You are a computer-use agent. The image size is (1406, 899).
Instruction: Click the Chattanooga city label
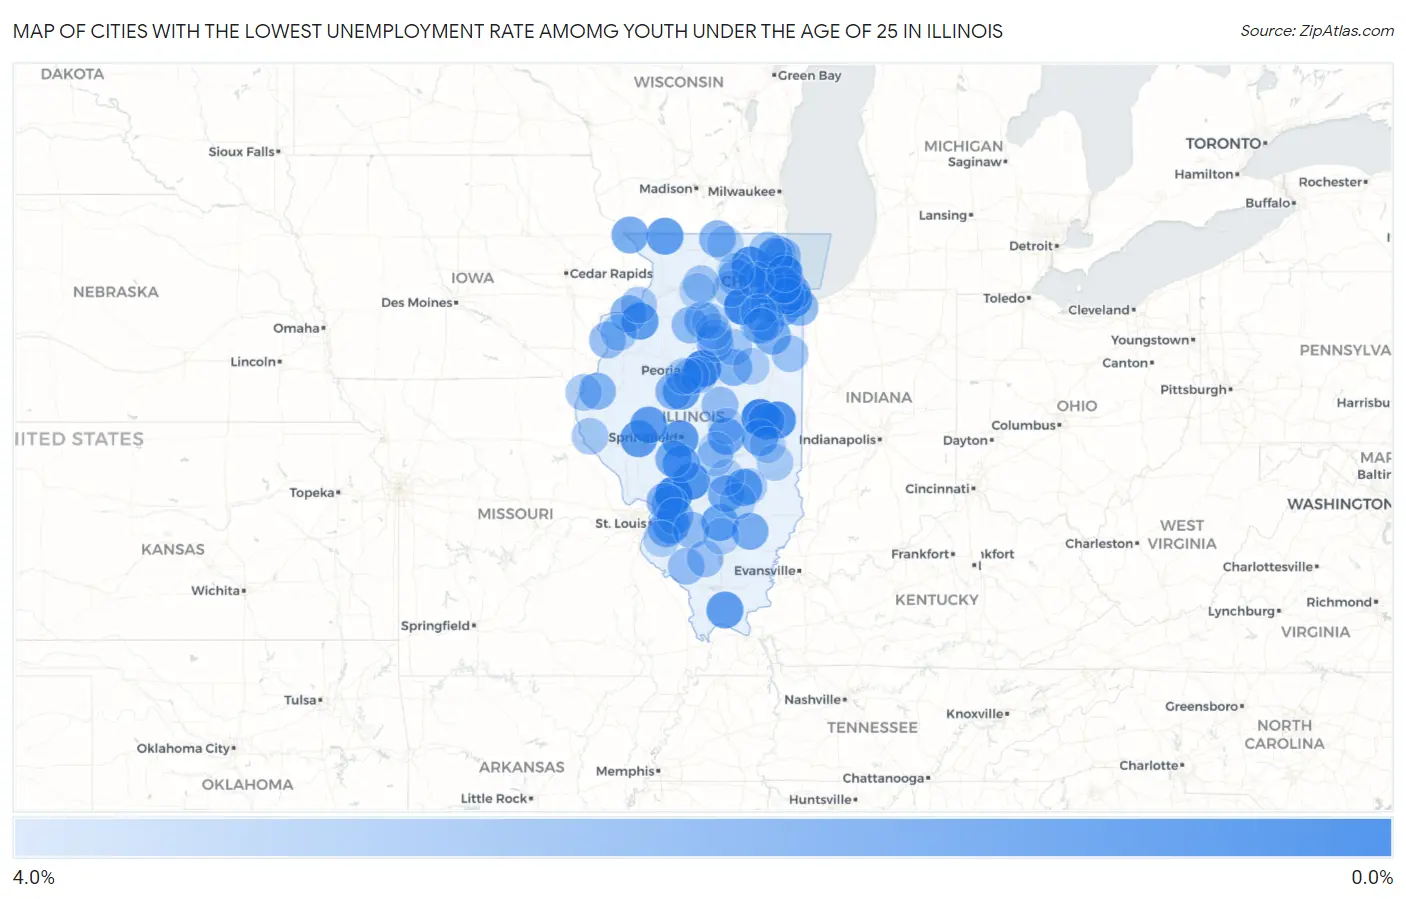[x=886, y=778]
